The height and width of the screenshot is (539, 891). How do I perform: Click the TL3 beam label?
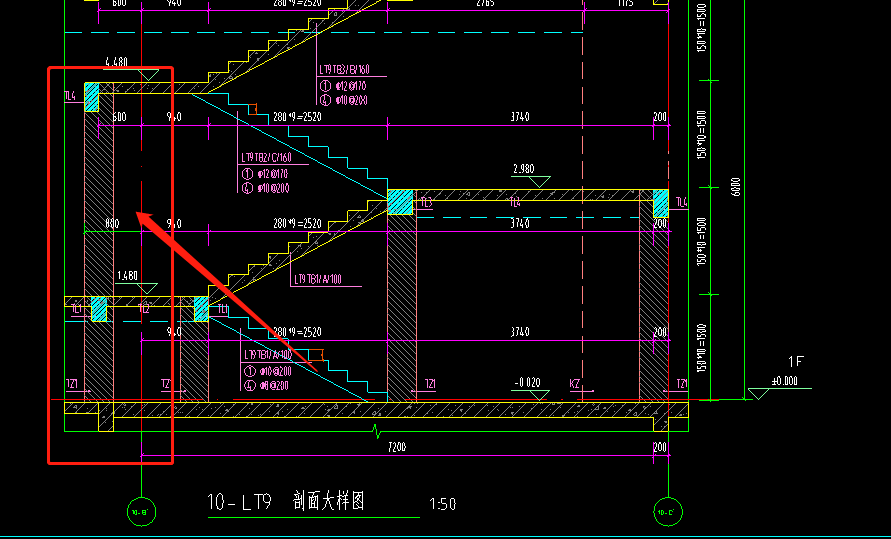coord(426,202)
